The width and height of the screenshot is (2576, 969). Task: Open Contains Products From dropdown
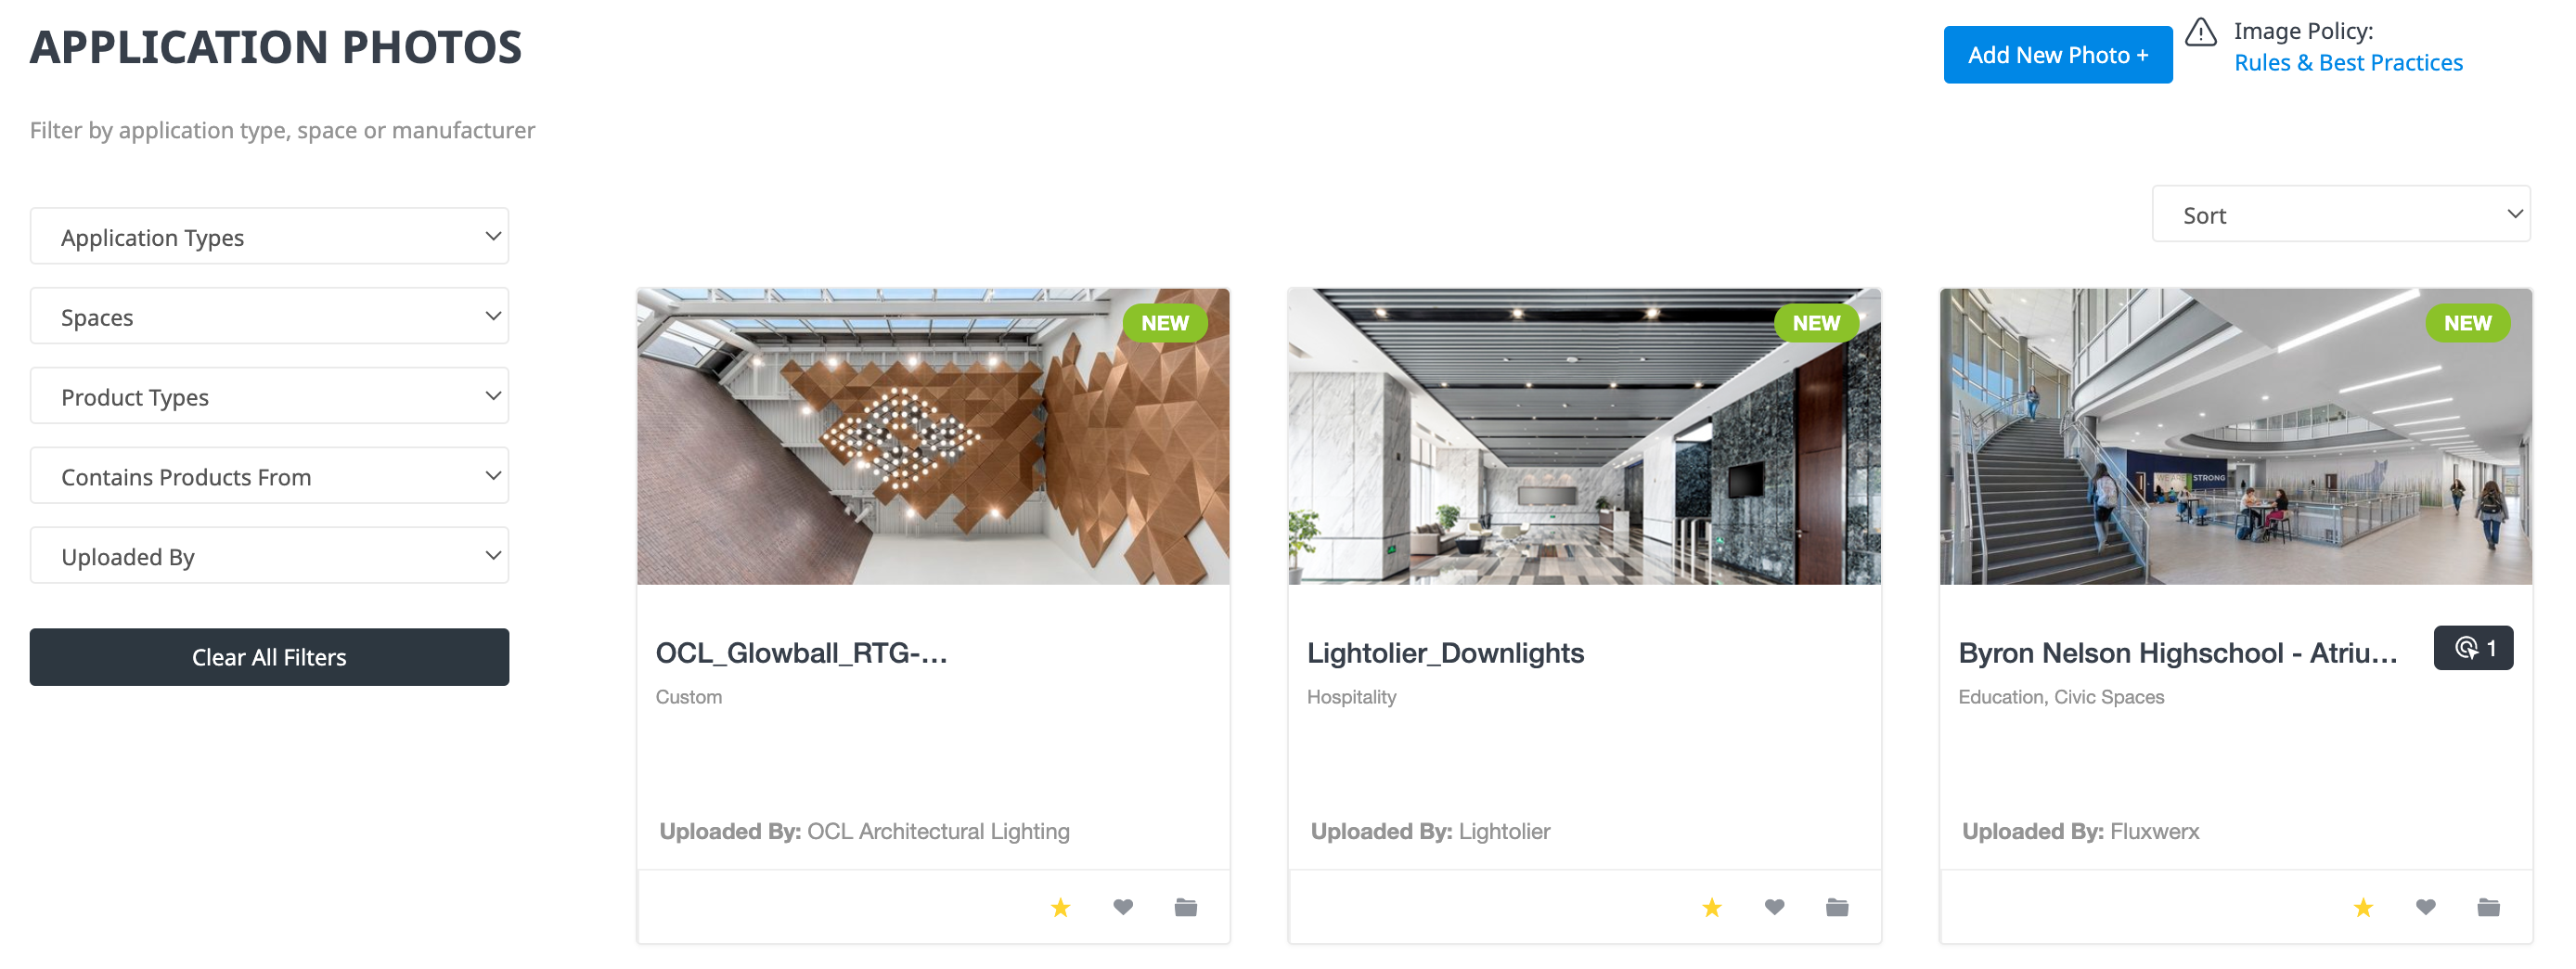269,477
